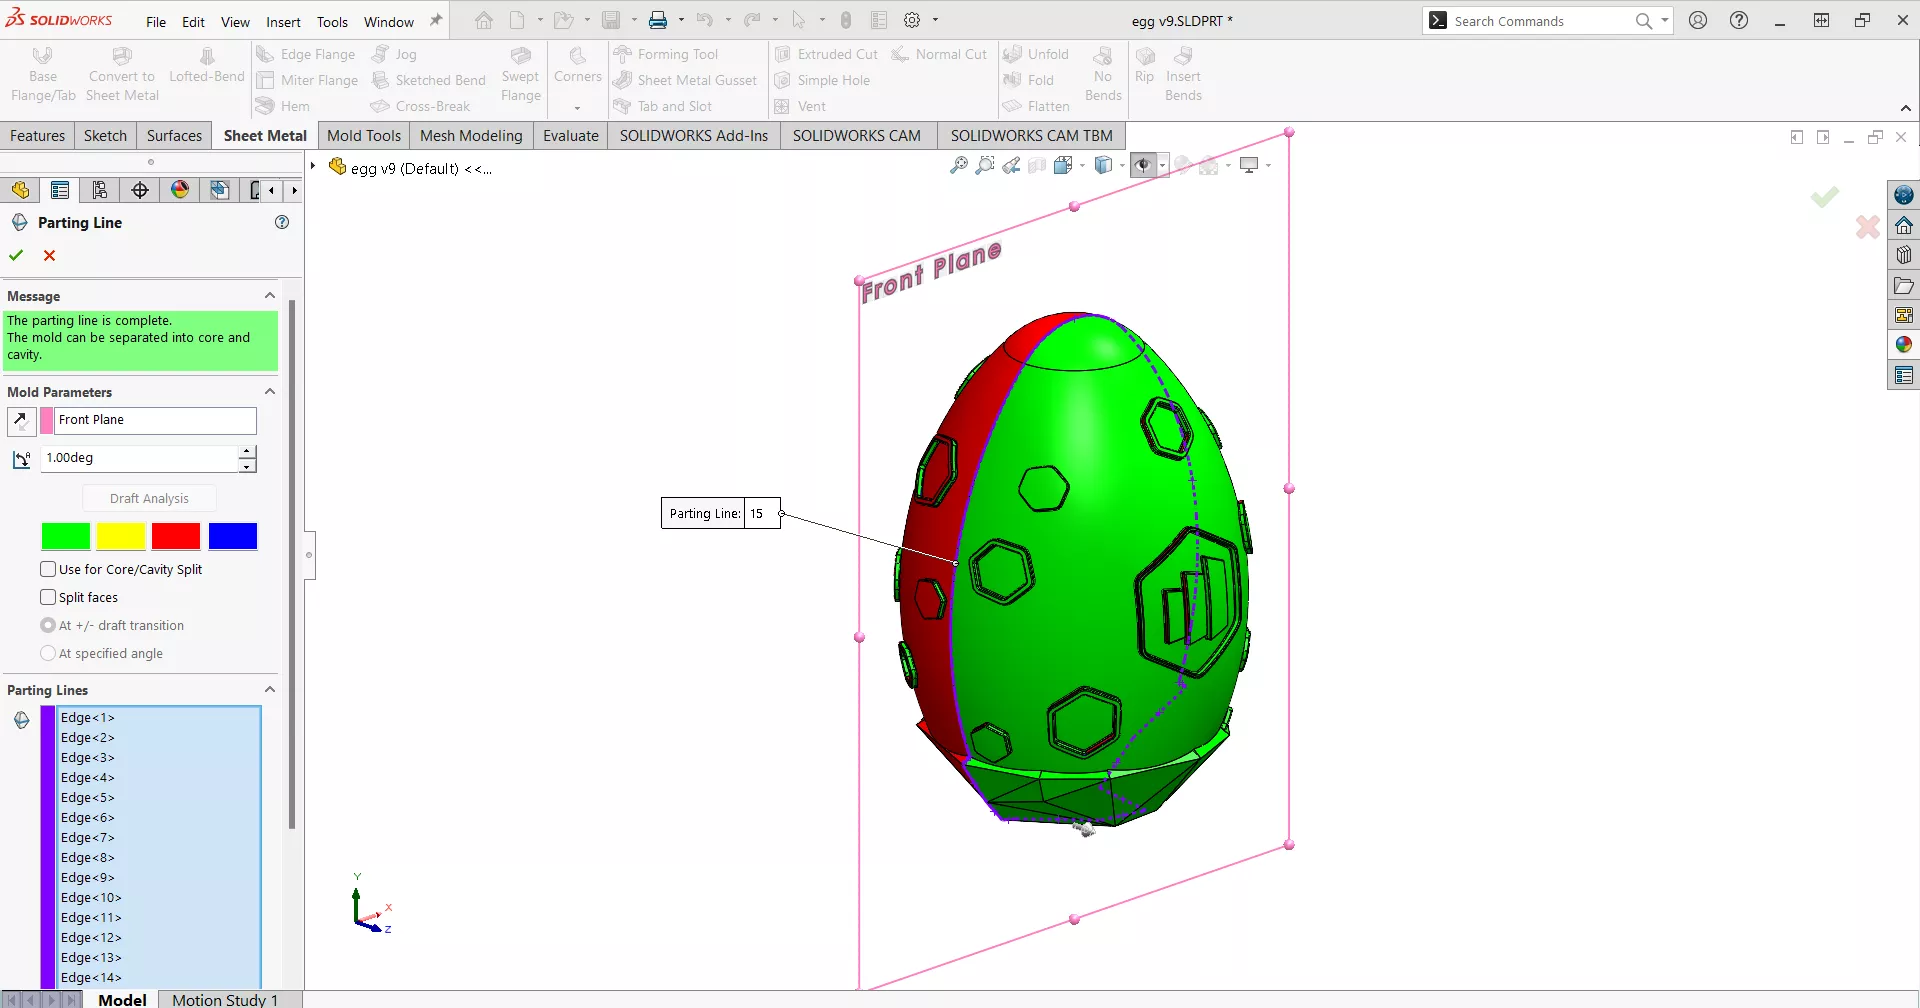Check the Split faces checkbox

tap(48, 596)
